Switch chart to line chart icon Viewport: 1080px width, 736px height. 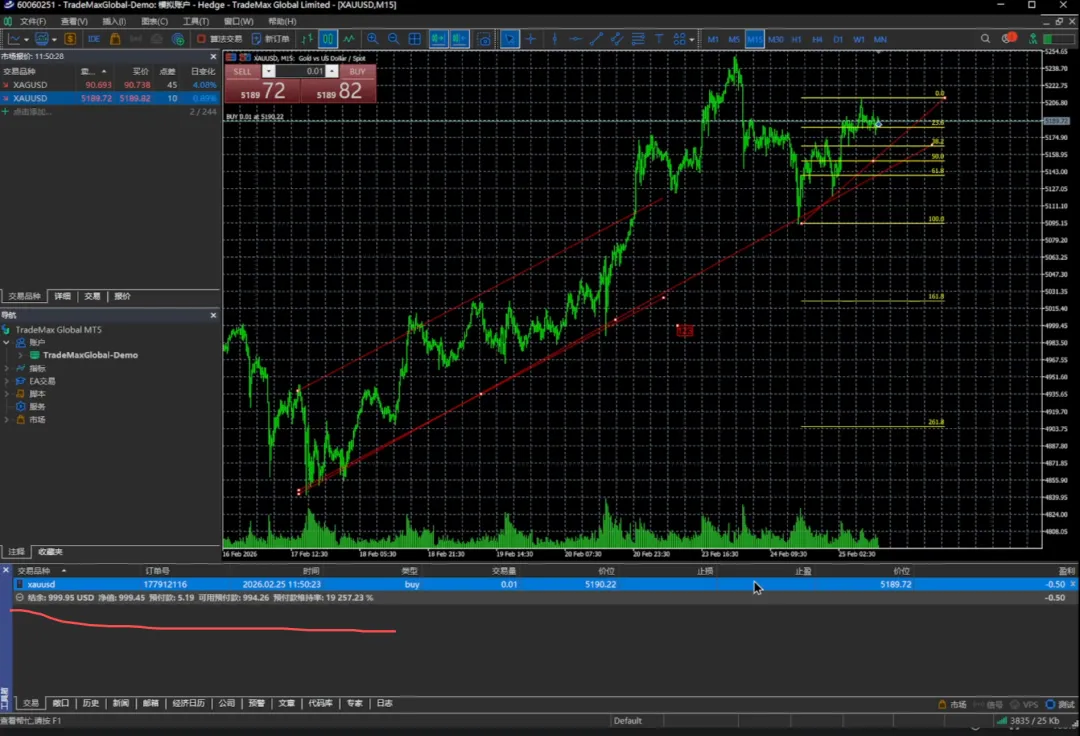(349, 39)
